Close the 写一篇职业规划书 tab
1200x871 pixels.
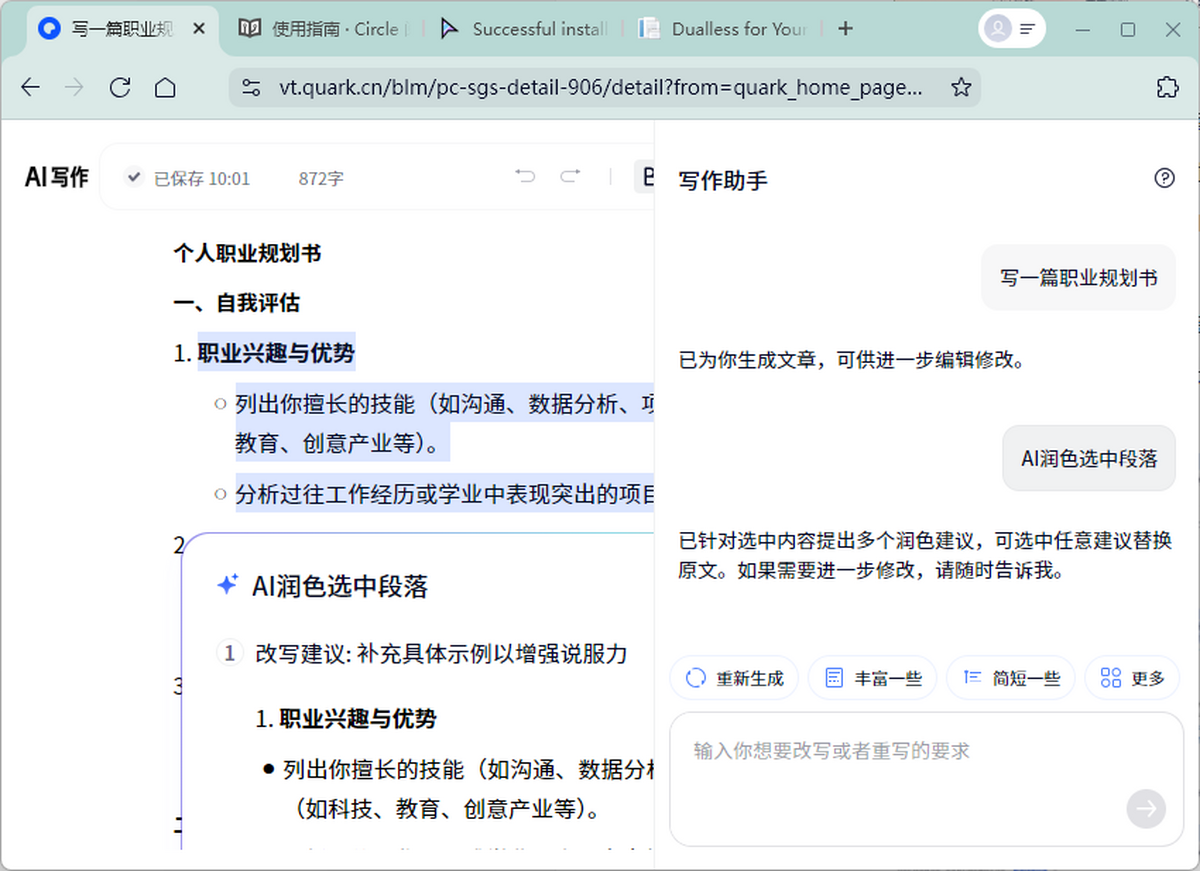[x=199, y=29]
